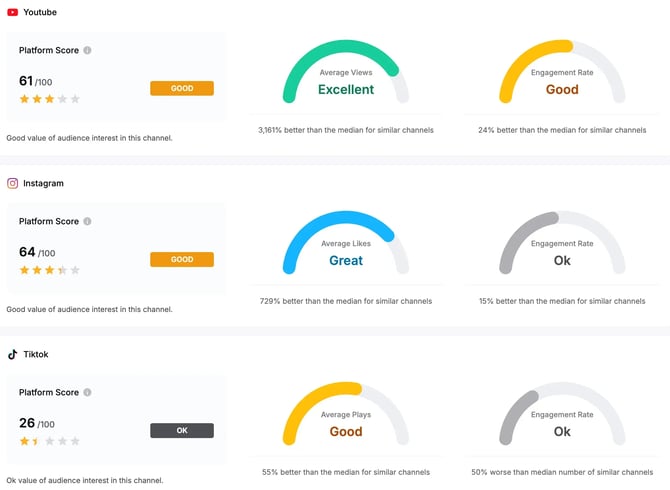Click the orange GOOD badge under Instagram
Screen dimensions: 670x490
[x=182, y=259]
